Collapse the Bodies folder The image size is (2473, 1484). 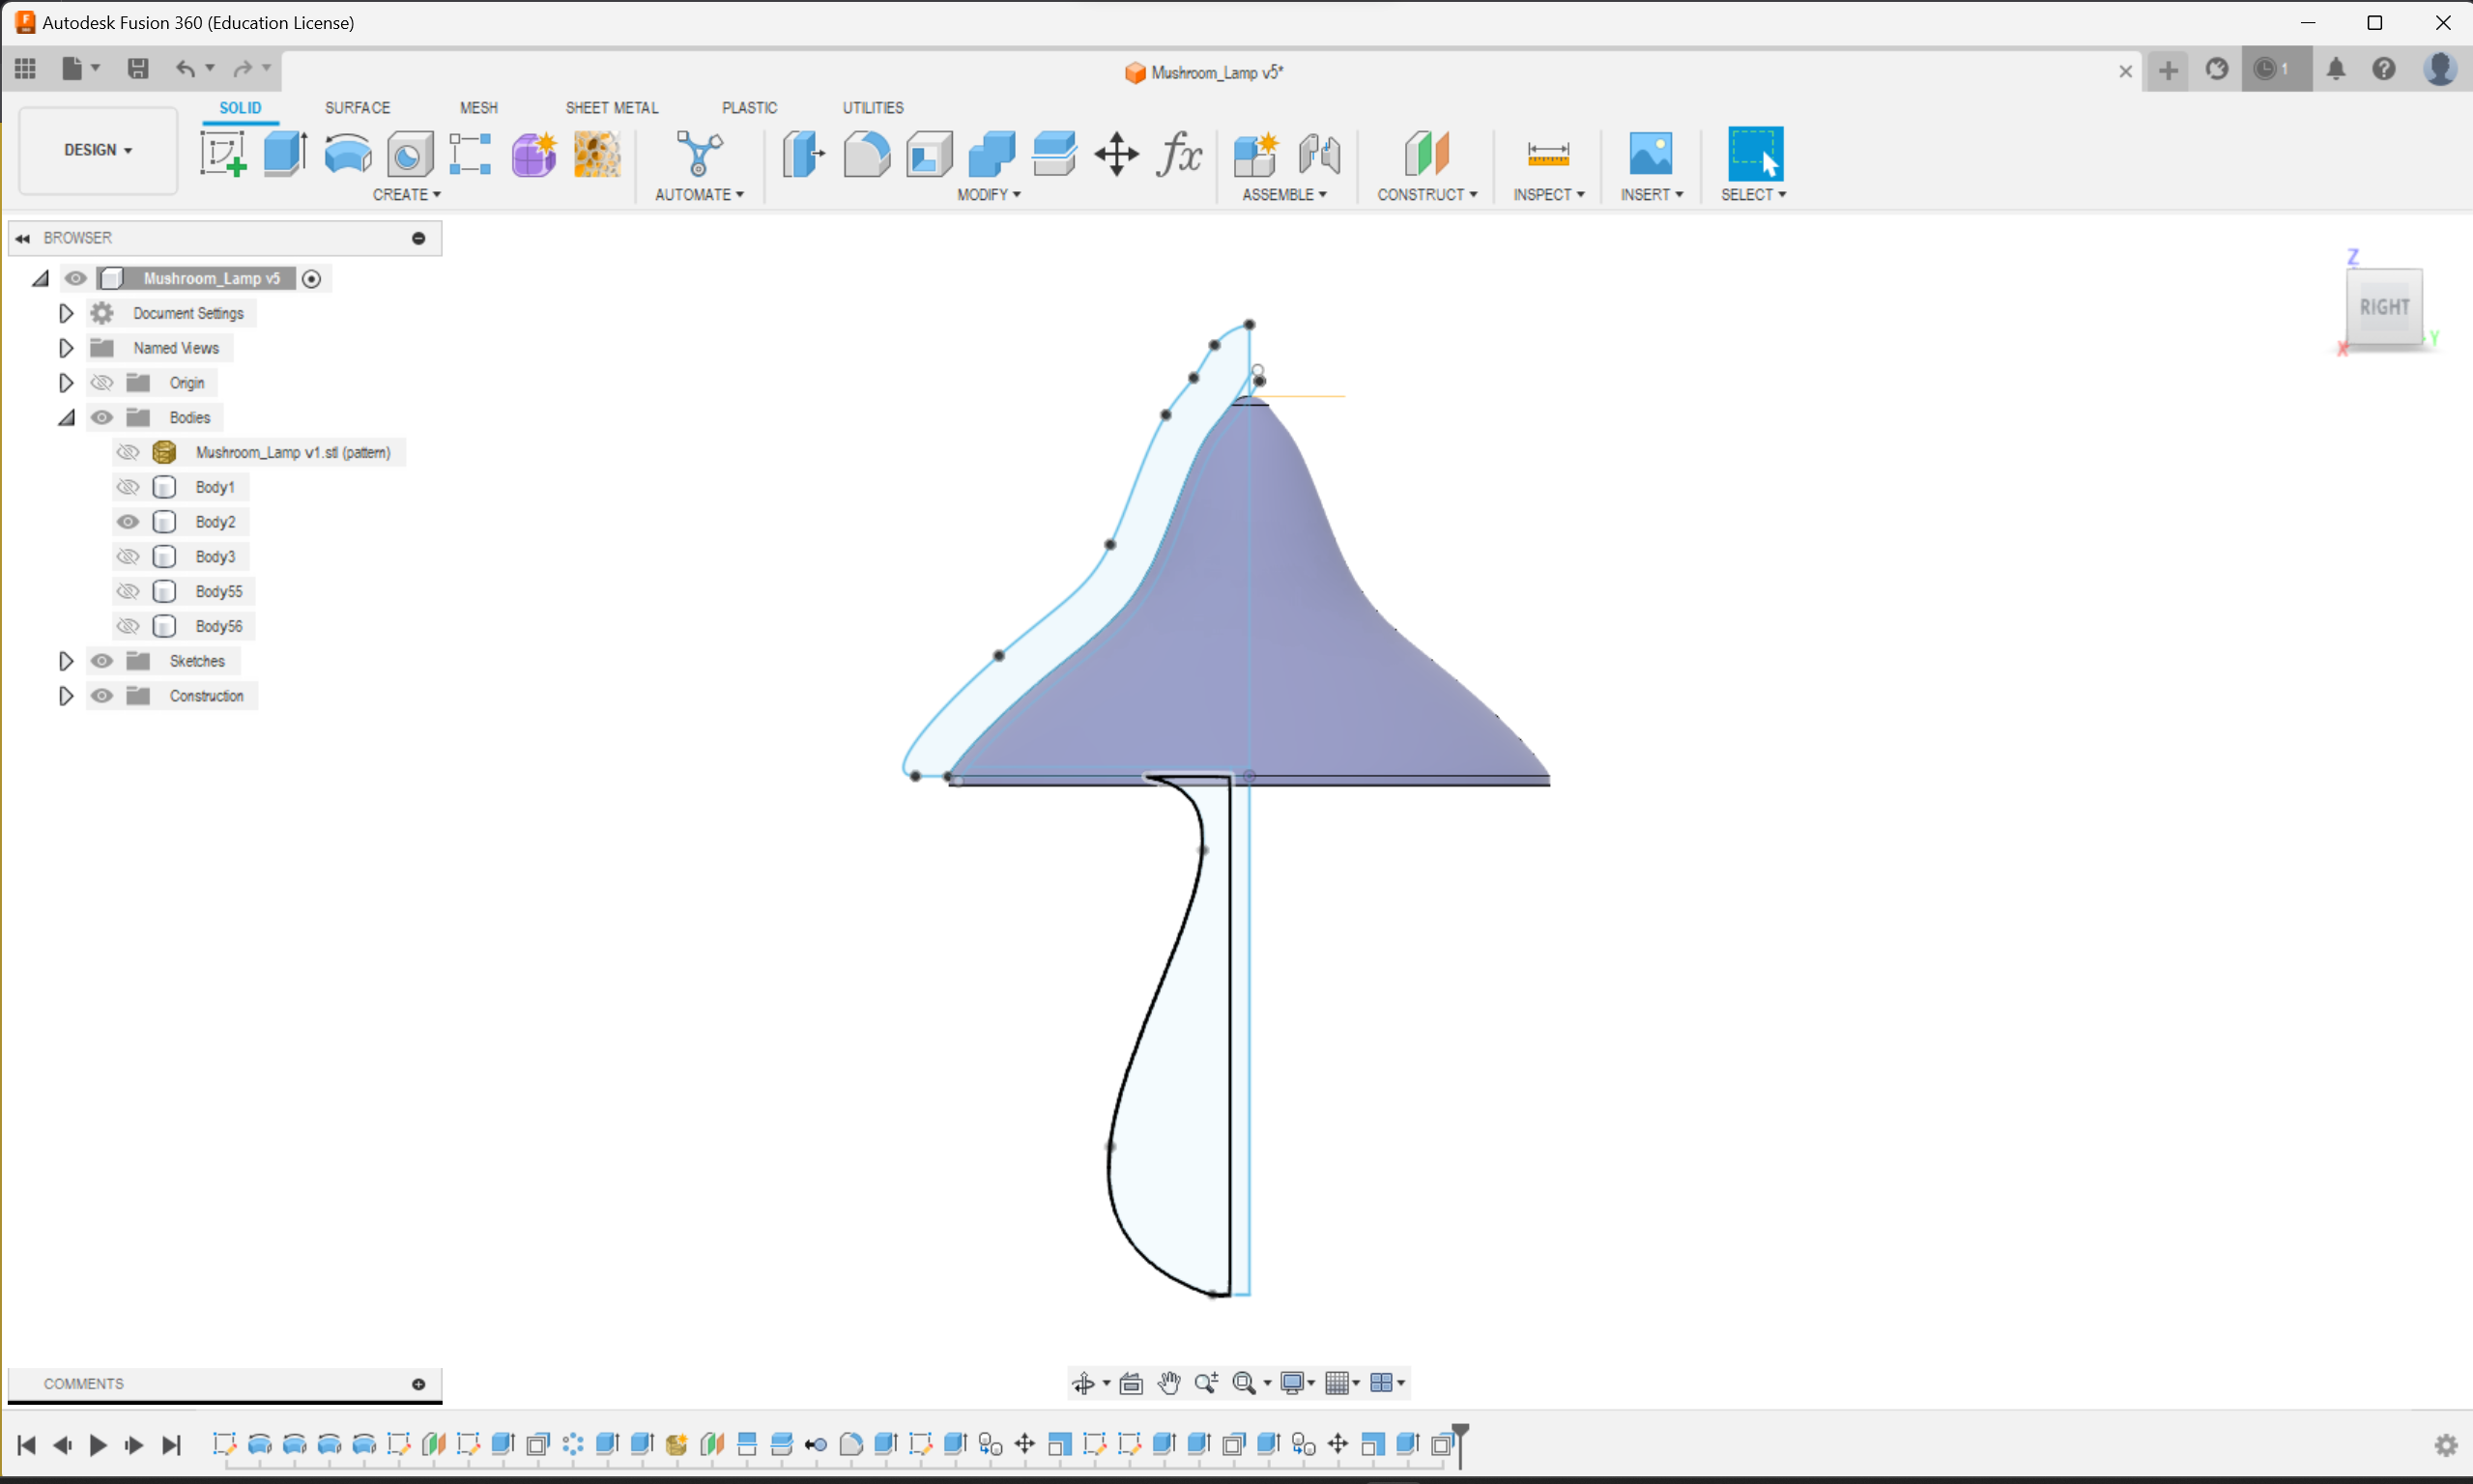[66, 418]
